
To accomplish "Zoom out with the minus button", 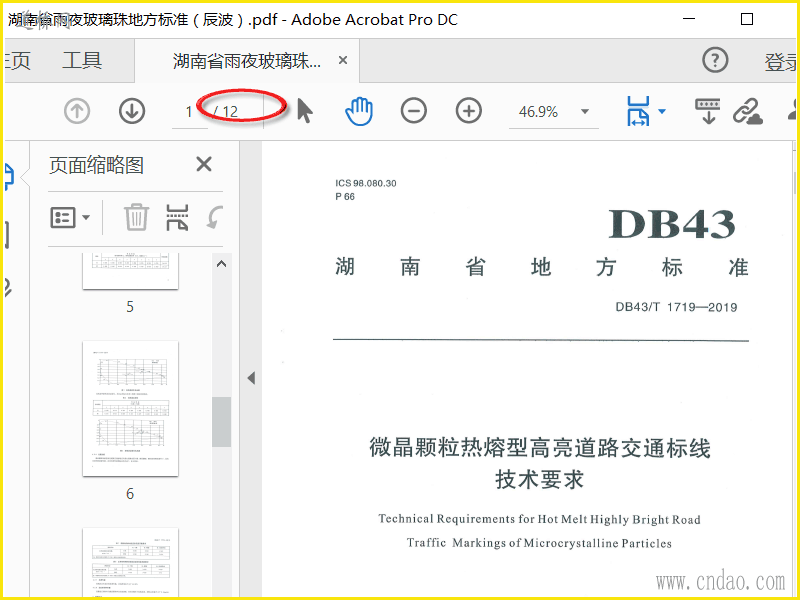I will [414, 111].
